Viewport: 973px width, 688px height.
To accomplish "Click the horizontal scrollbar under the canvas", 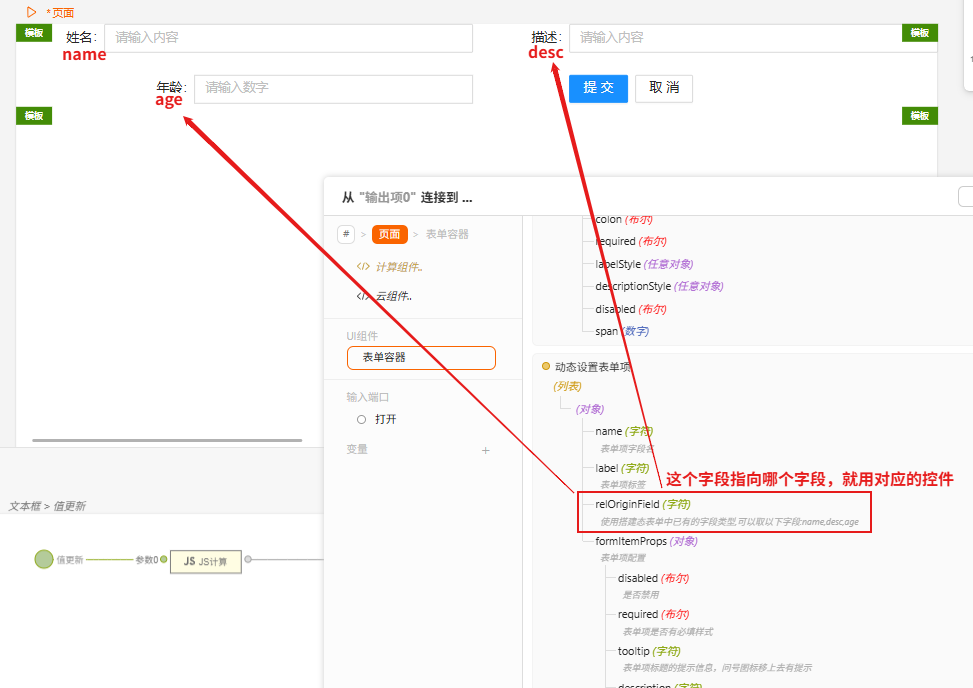I will (167, 440).
